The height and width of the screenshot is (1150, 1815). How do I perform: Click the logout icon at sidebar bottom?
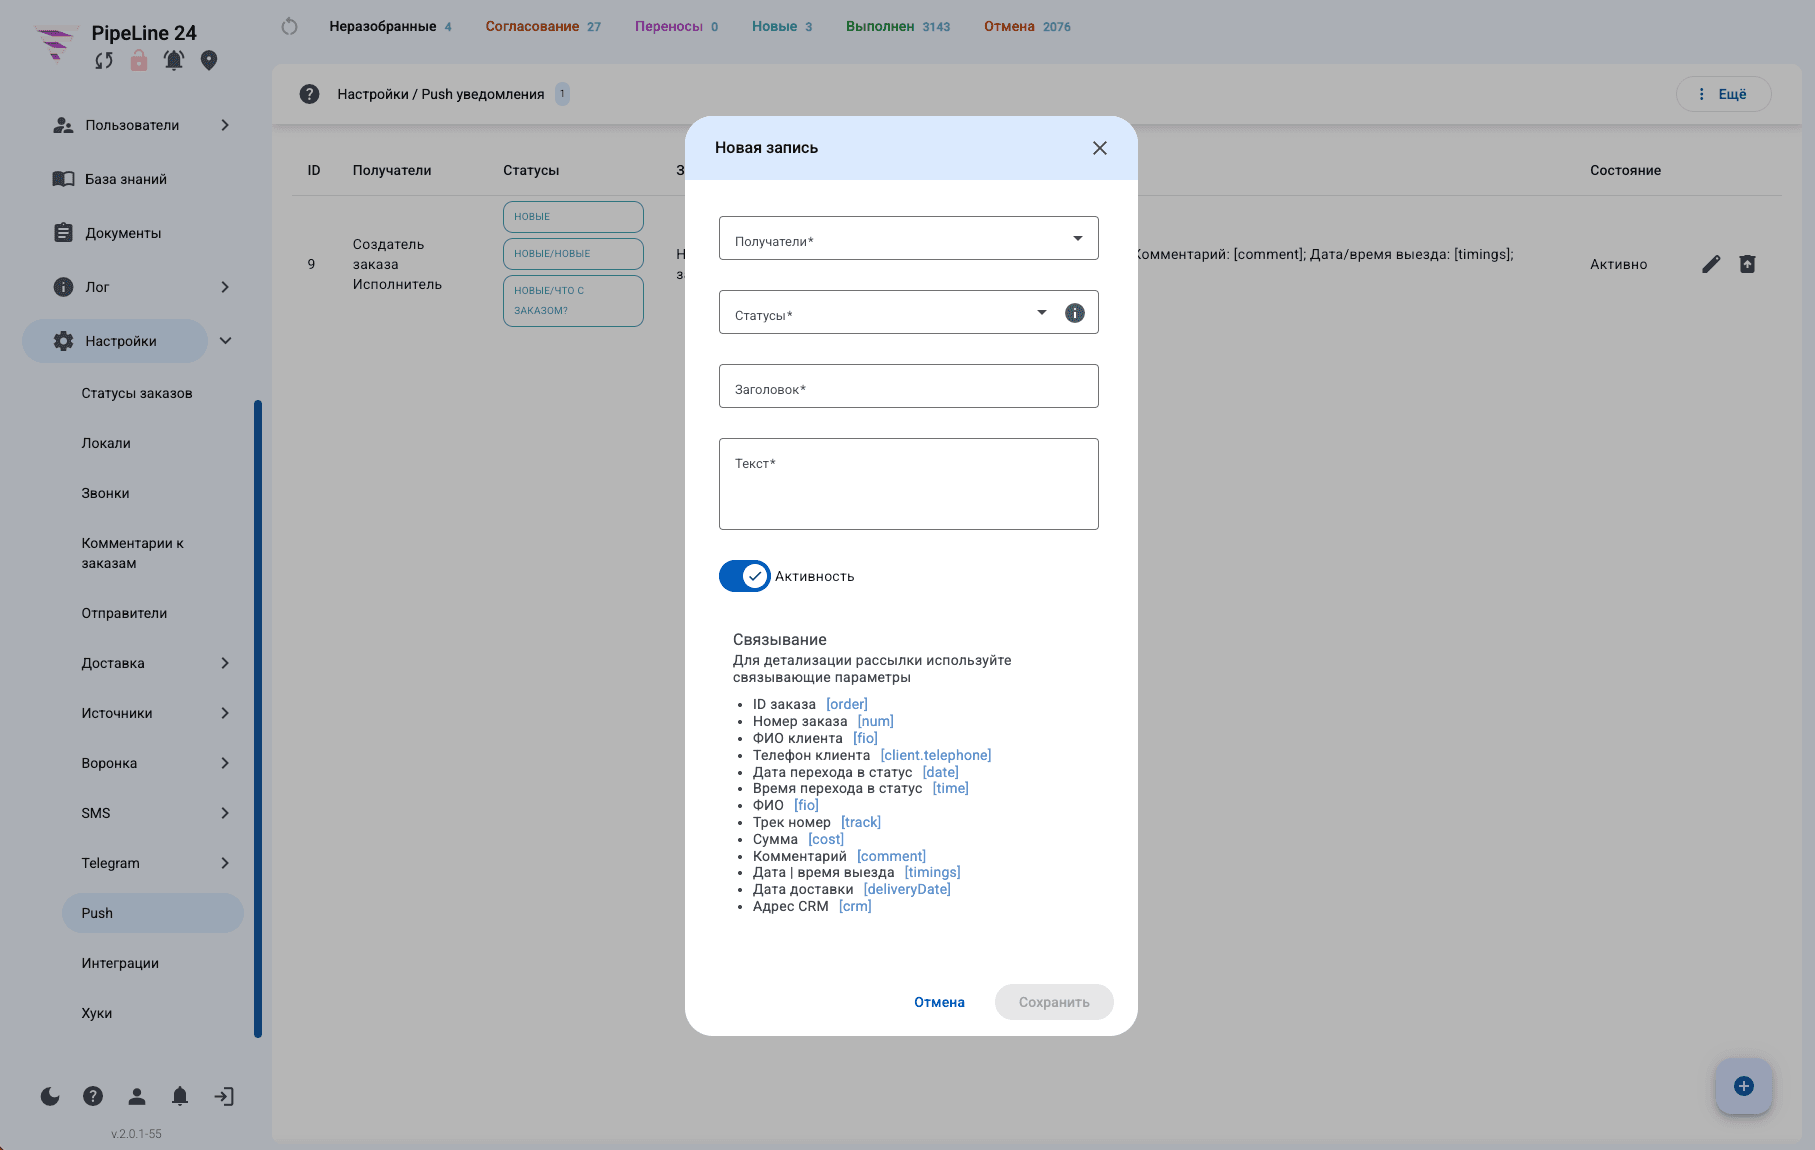(224, 1096)
